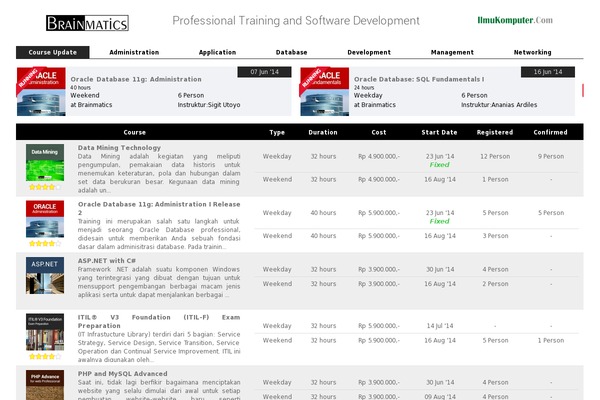This screenshot has width=600, height=400.
Task: Click the 07 Jun '14 date badge
Action: click(264, 72)
